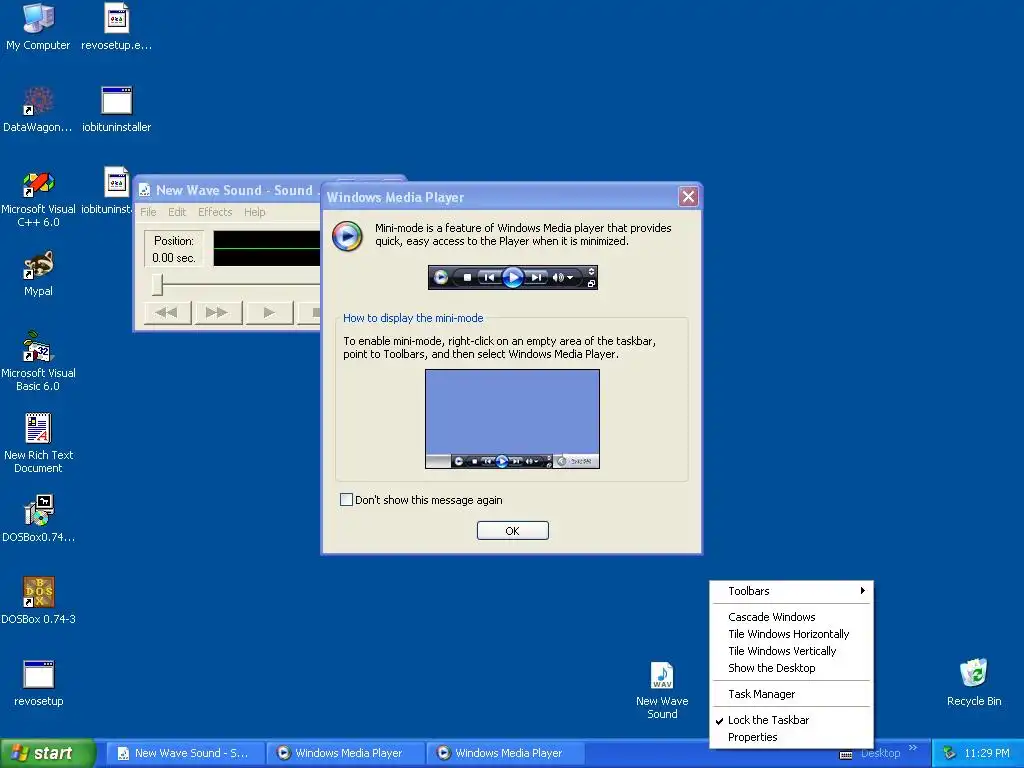The image size is (1024, 768).
Task: Click the network tray icon beside the clock
Action: point(949,754)
